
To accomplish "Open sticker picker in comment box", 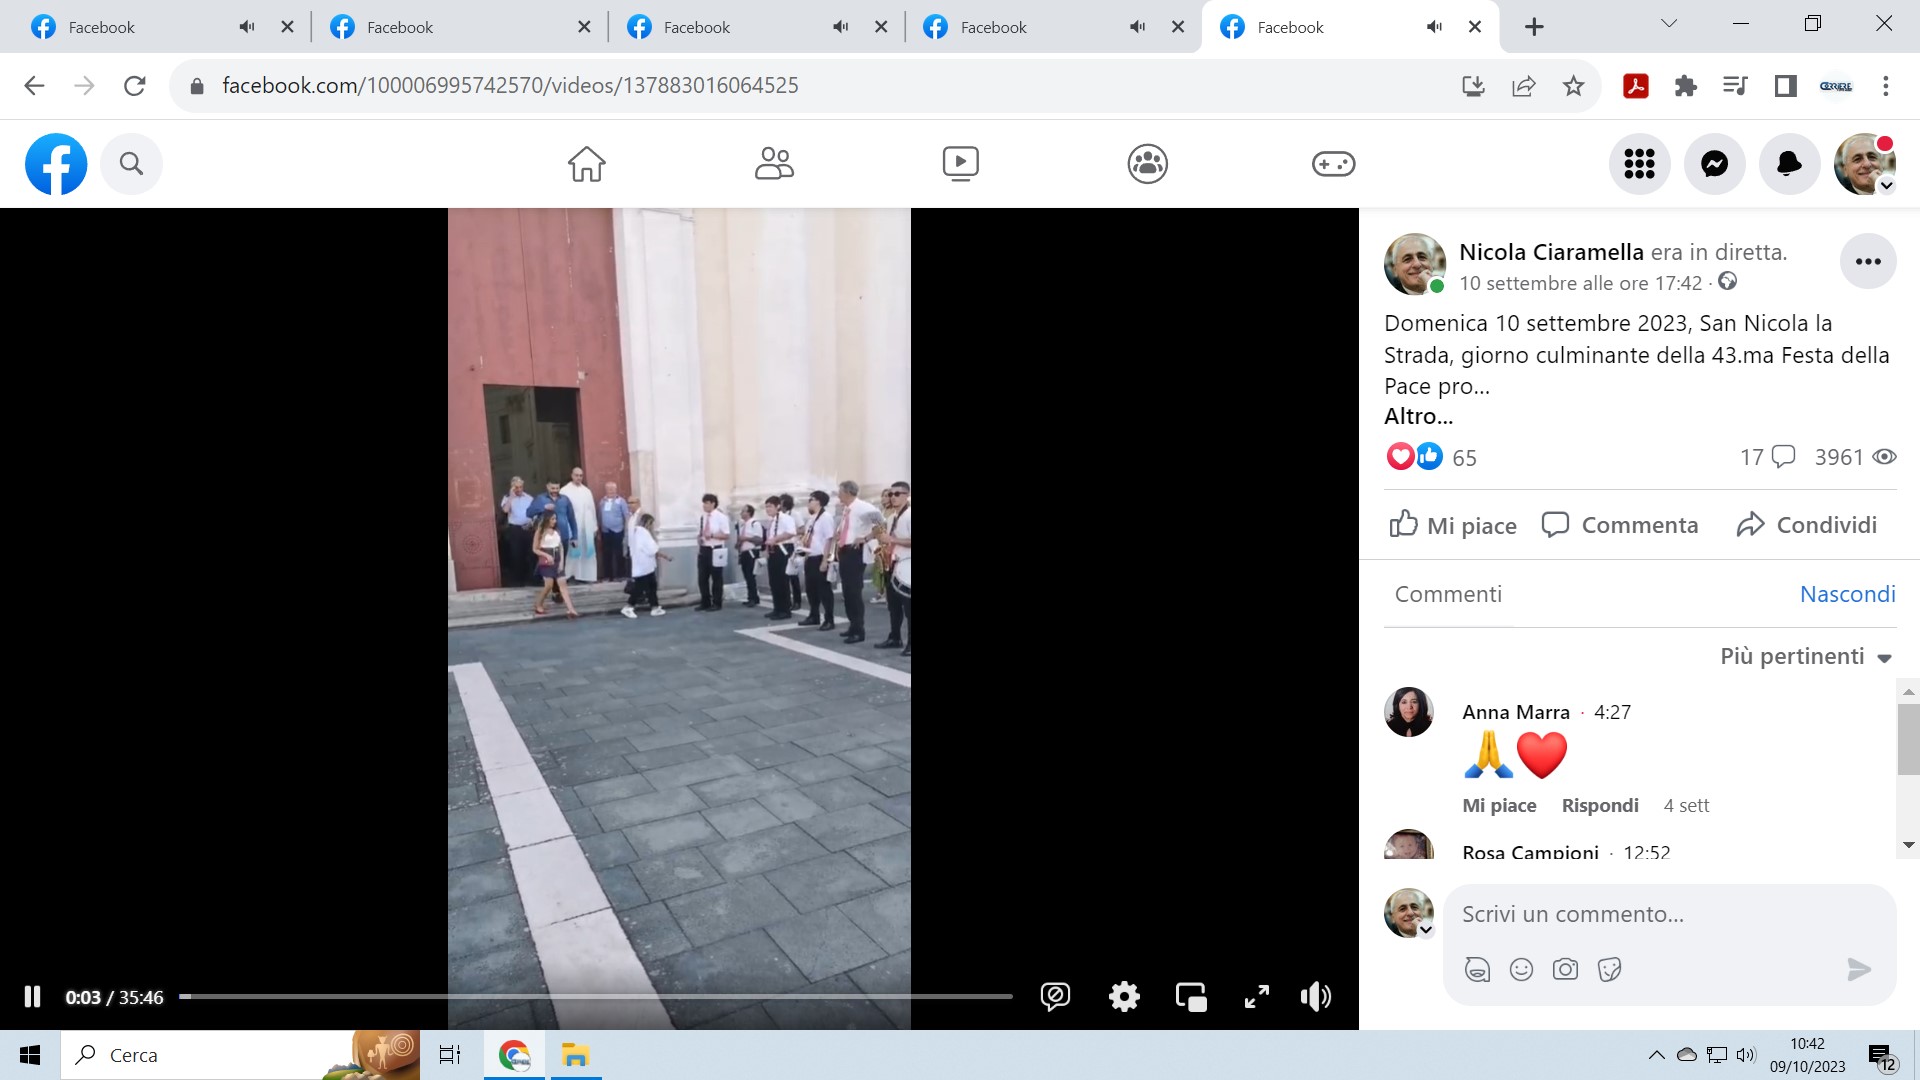I will (x=1609, y=969).
